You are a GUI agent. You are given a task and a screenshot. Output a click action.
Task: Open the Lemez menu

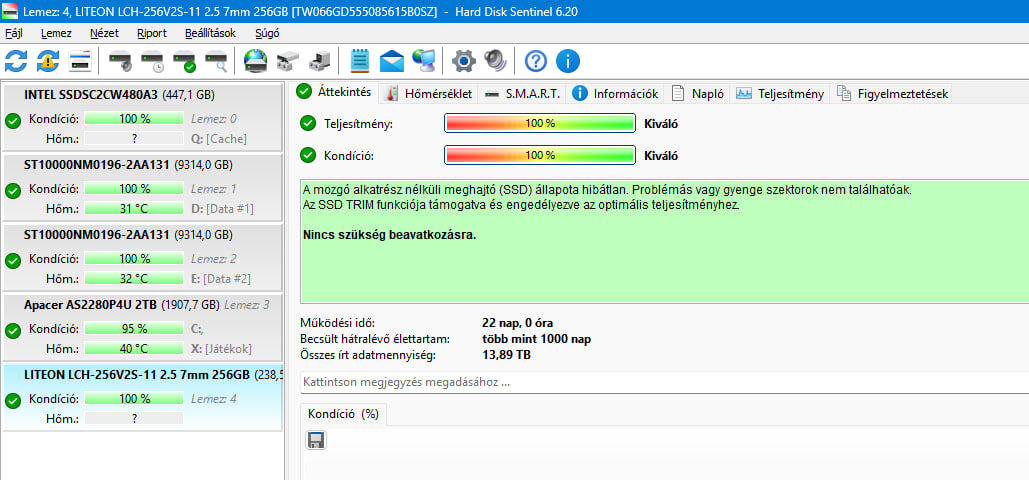(x=56, y=33)
